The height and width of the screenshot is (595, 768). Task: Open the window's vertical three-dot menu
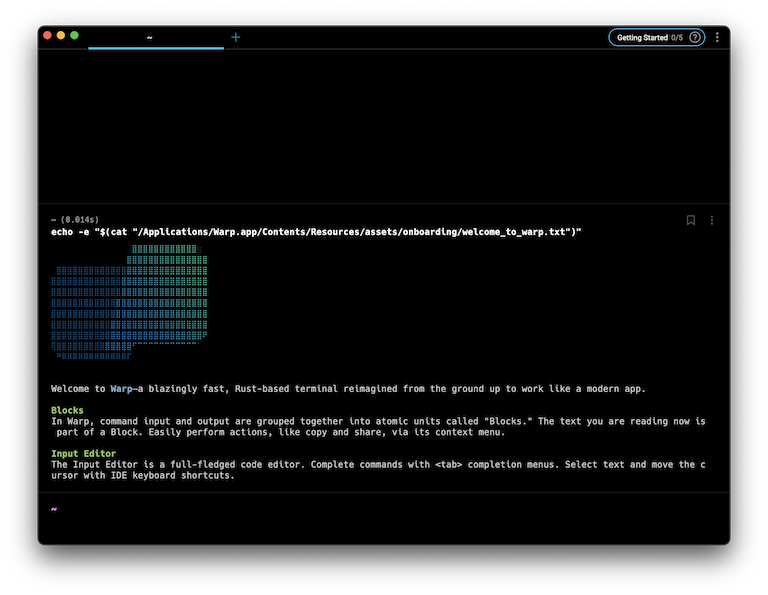717,37
